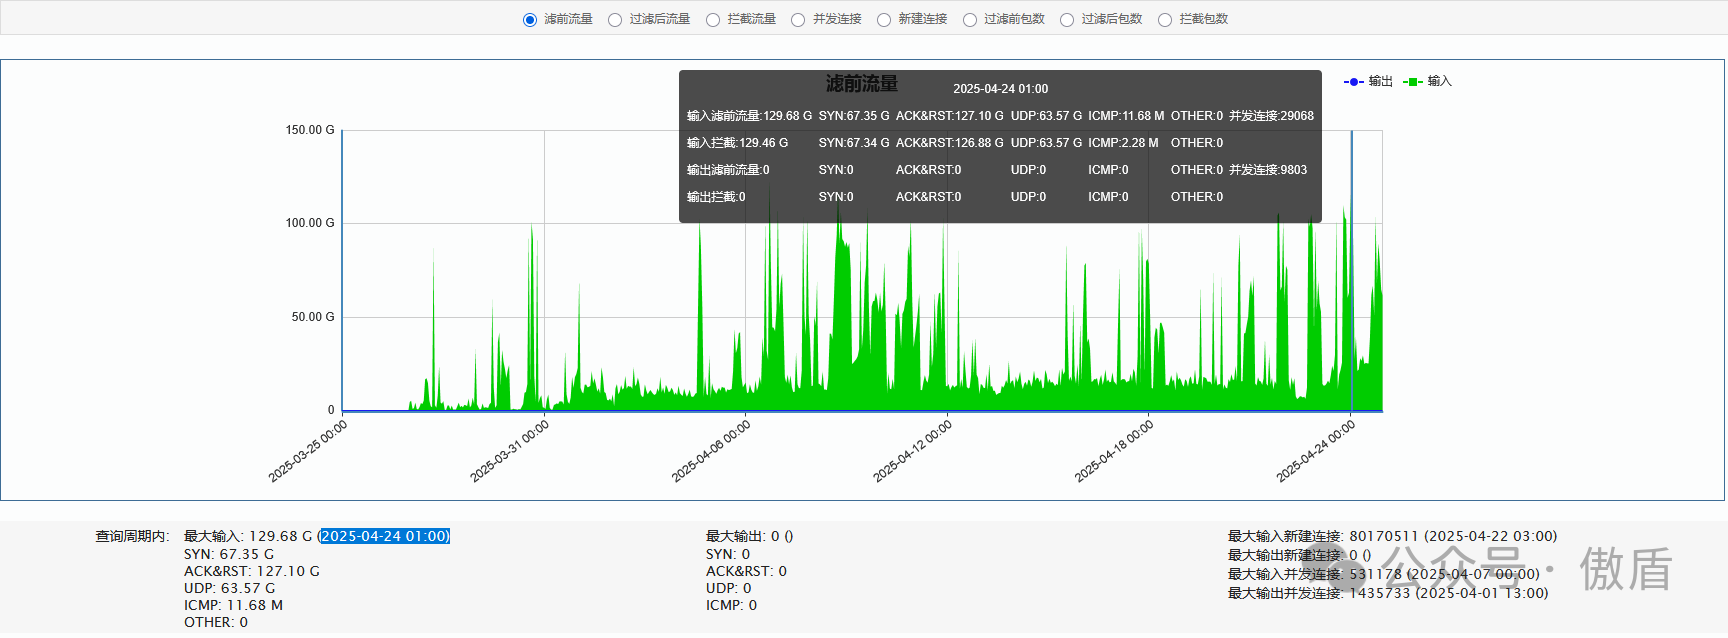Image resolution: width=1728 pixels, height=638 pixels.
Task: Click the 2025-04-12 00:00 axis label
Action: point(913,451)
